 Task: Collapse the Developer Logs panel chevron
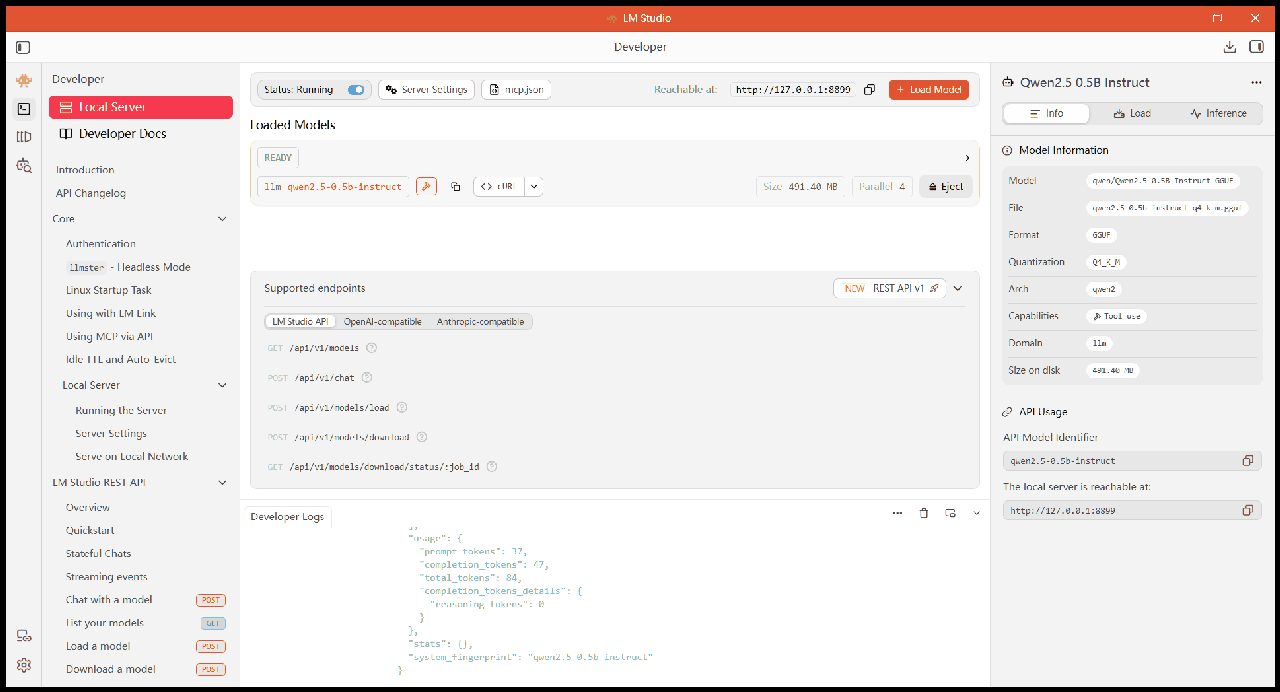tap(976, 513)
